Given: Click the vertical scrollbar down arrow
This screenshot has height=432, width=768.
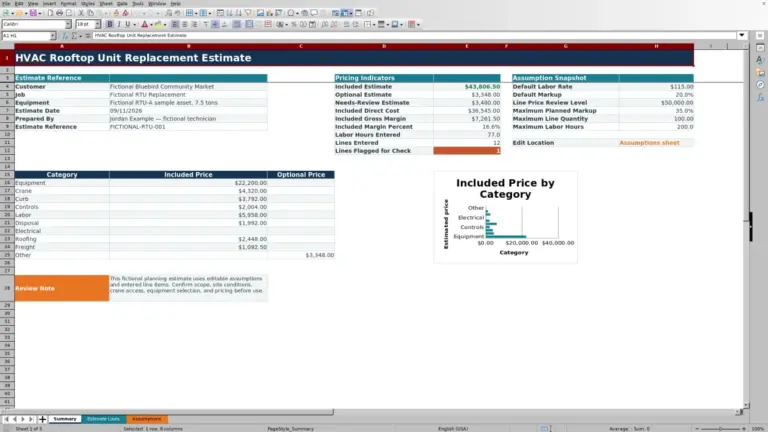Looking at the screenshot, I should pyautogui.click(x=746, y=406).
